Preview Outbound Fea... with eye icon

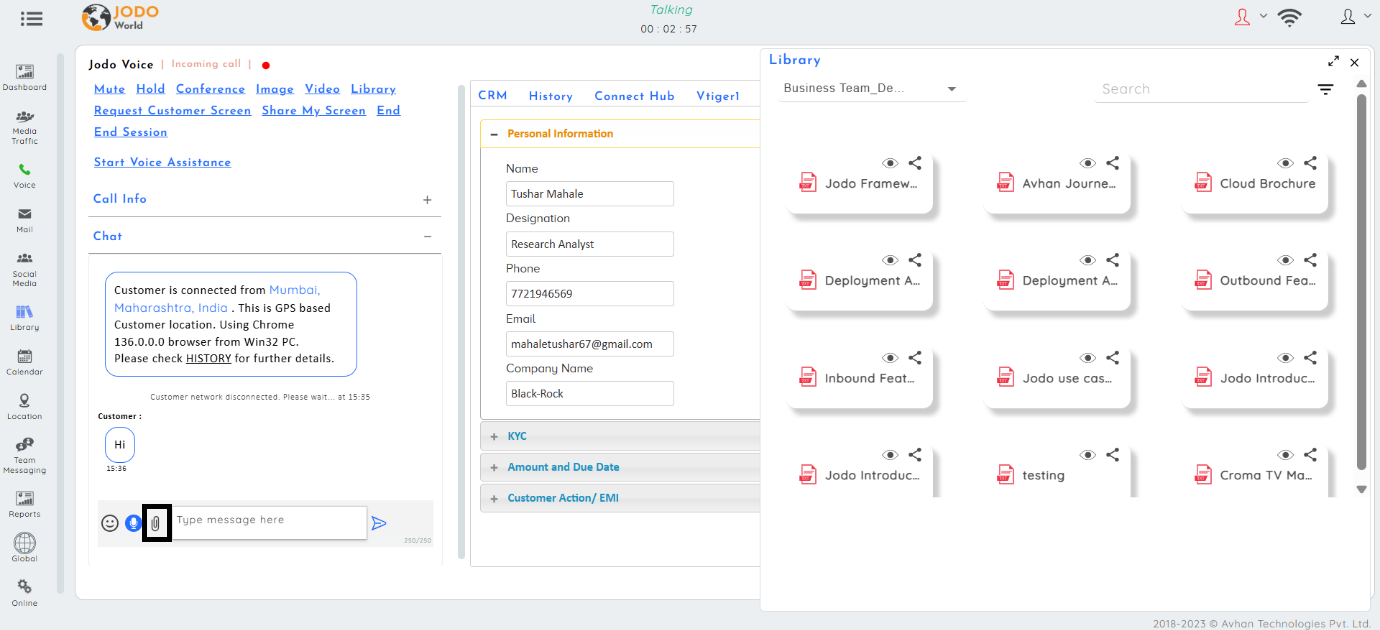[x=1286, y=260]
